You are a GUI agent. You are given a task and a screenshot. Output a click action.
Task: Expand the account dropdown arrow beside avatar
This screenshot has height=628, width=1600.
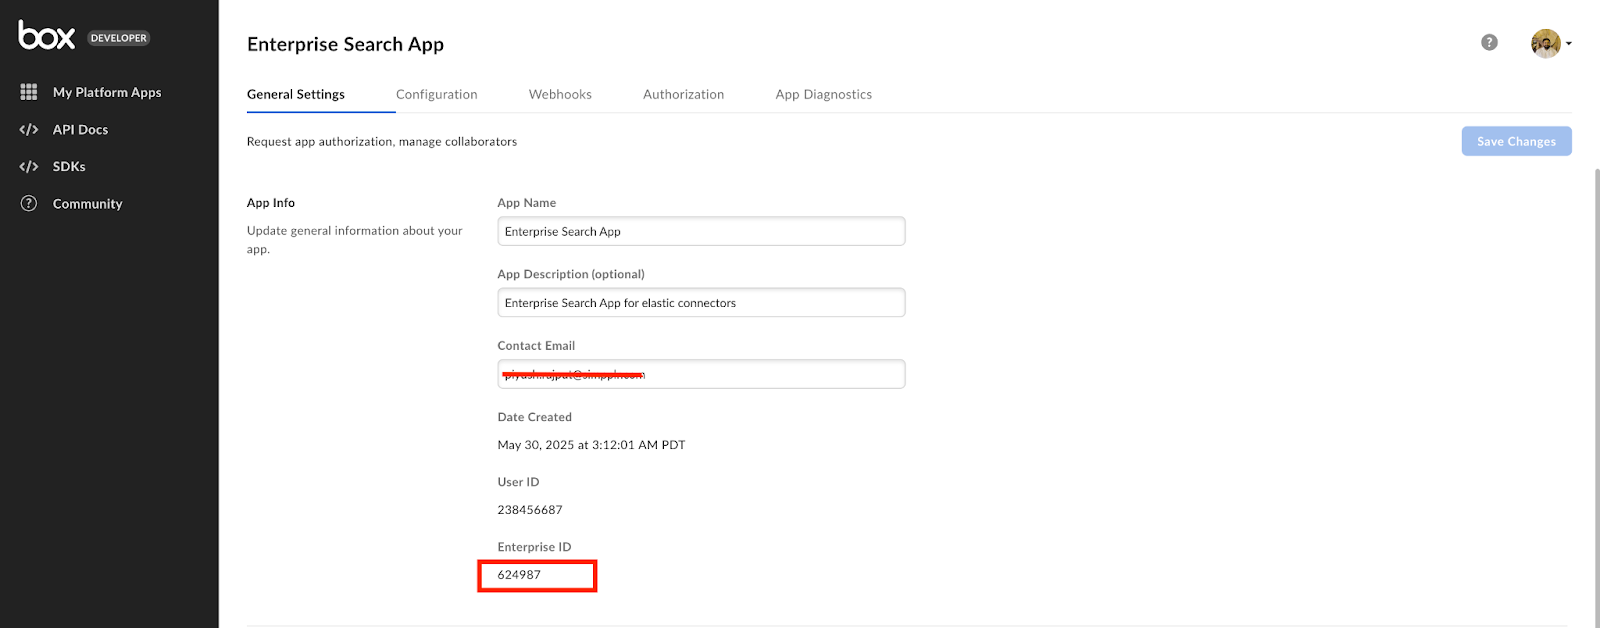[1569, 44]
